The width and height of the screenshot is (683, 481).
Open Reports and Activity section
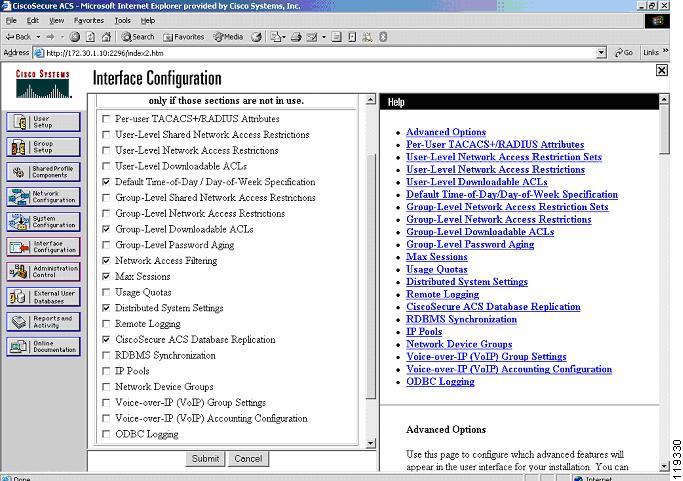point(43,322)
